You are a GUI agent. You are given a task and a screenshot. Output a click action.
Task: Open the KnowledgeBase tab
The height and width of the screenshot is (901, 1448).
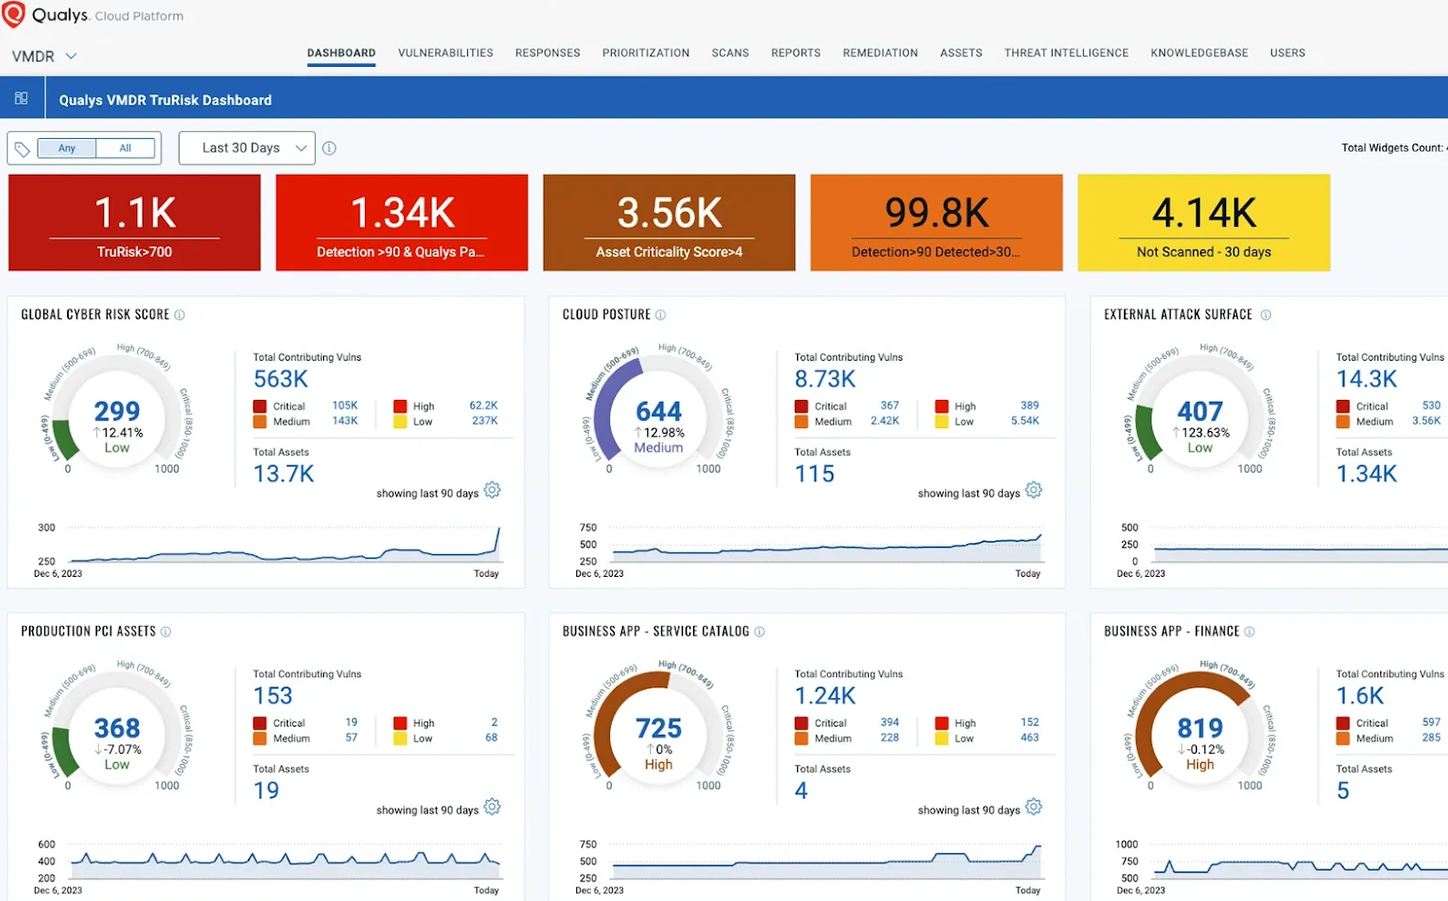1199,53
